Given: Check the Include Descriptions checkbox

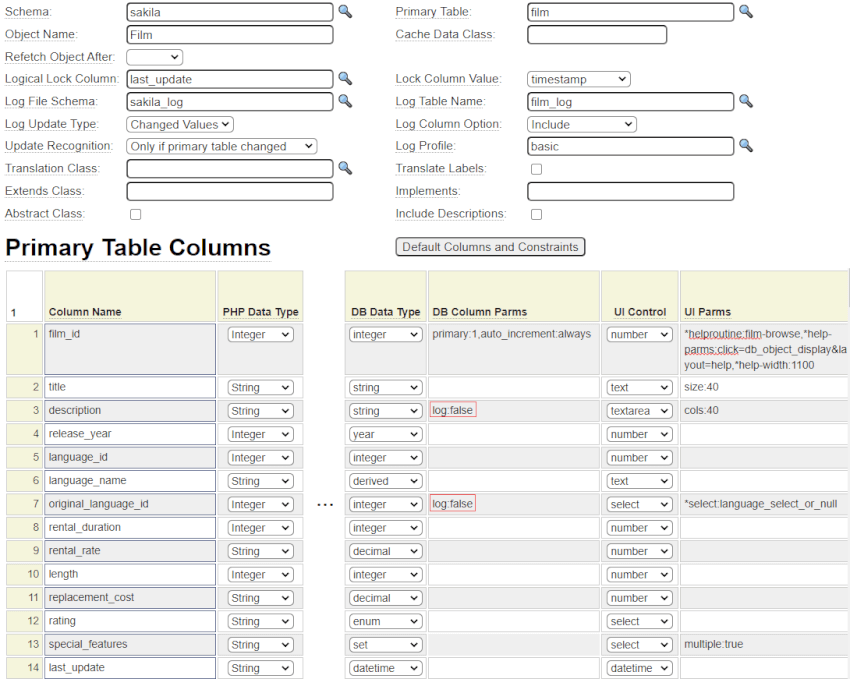Looking at the screenshot, I should pos(536,214).
